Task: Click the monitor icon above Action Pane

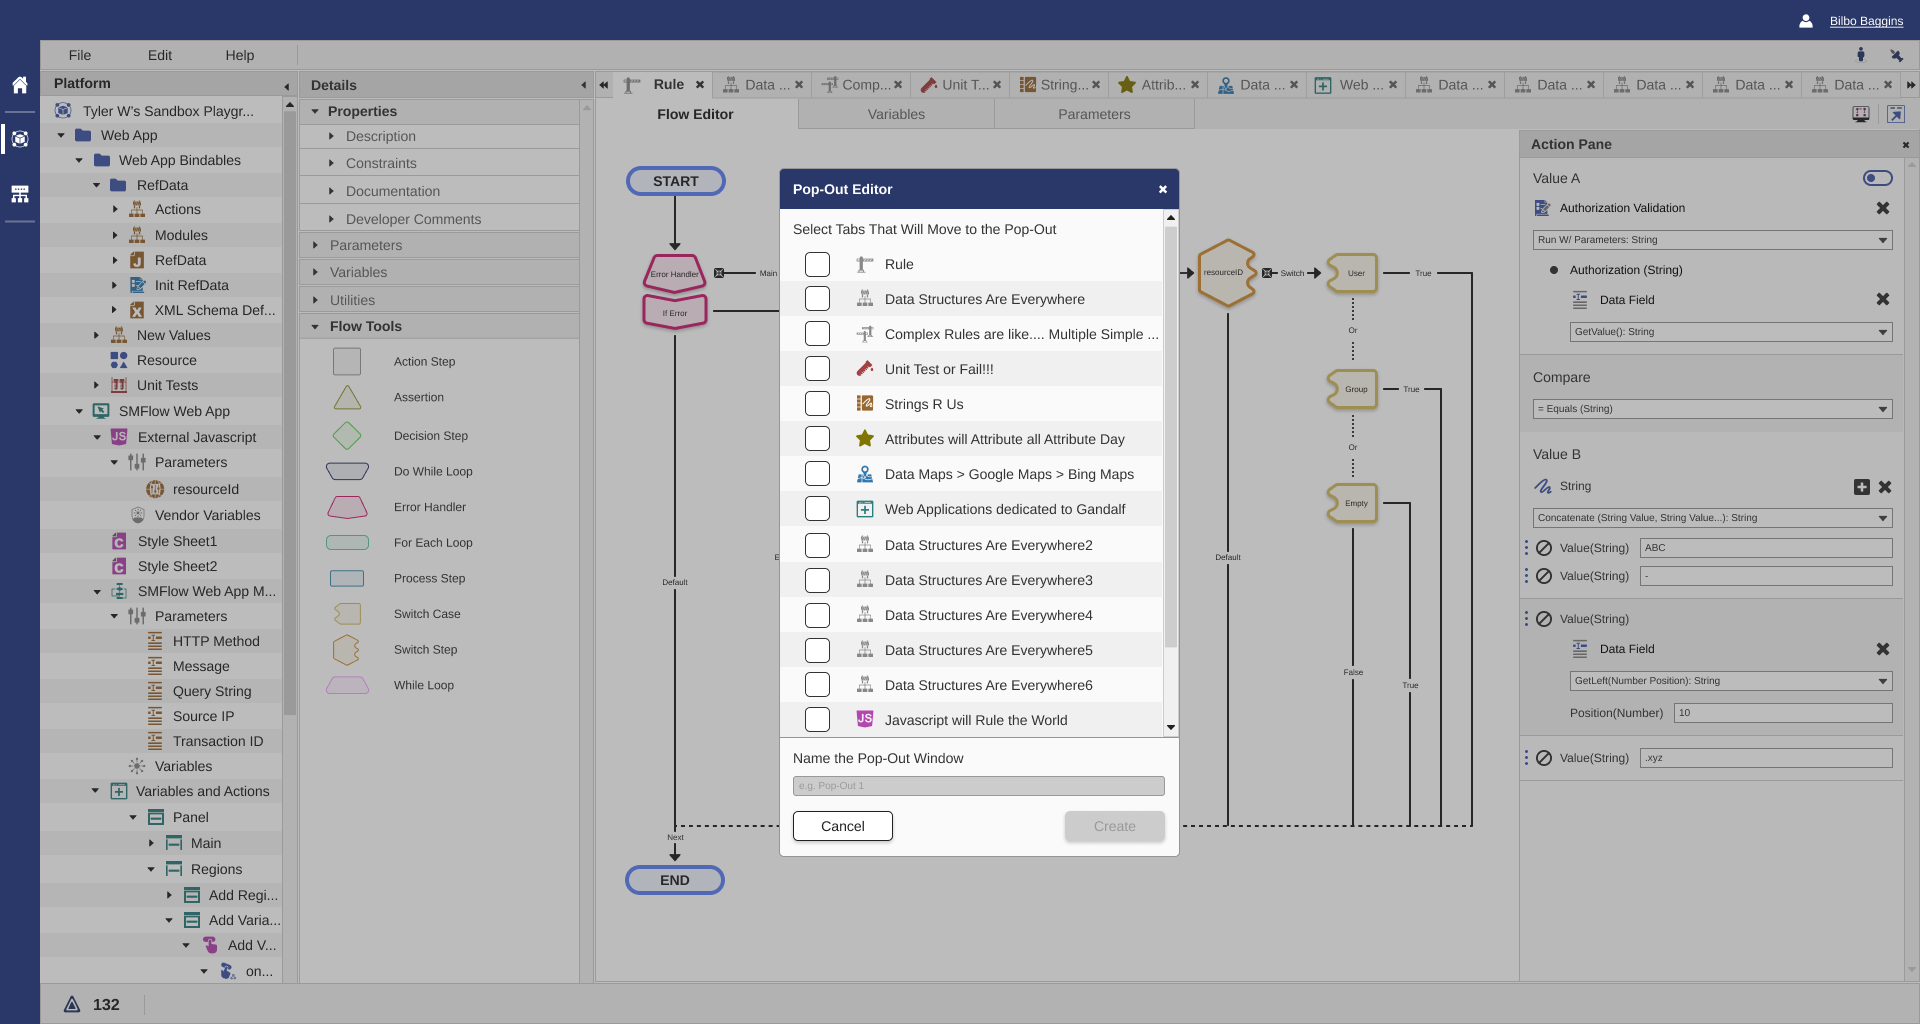Action: [x=1861, y=114]
